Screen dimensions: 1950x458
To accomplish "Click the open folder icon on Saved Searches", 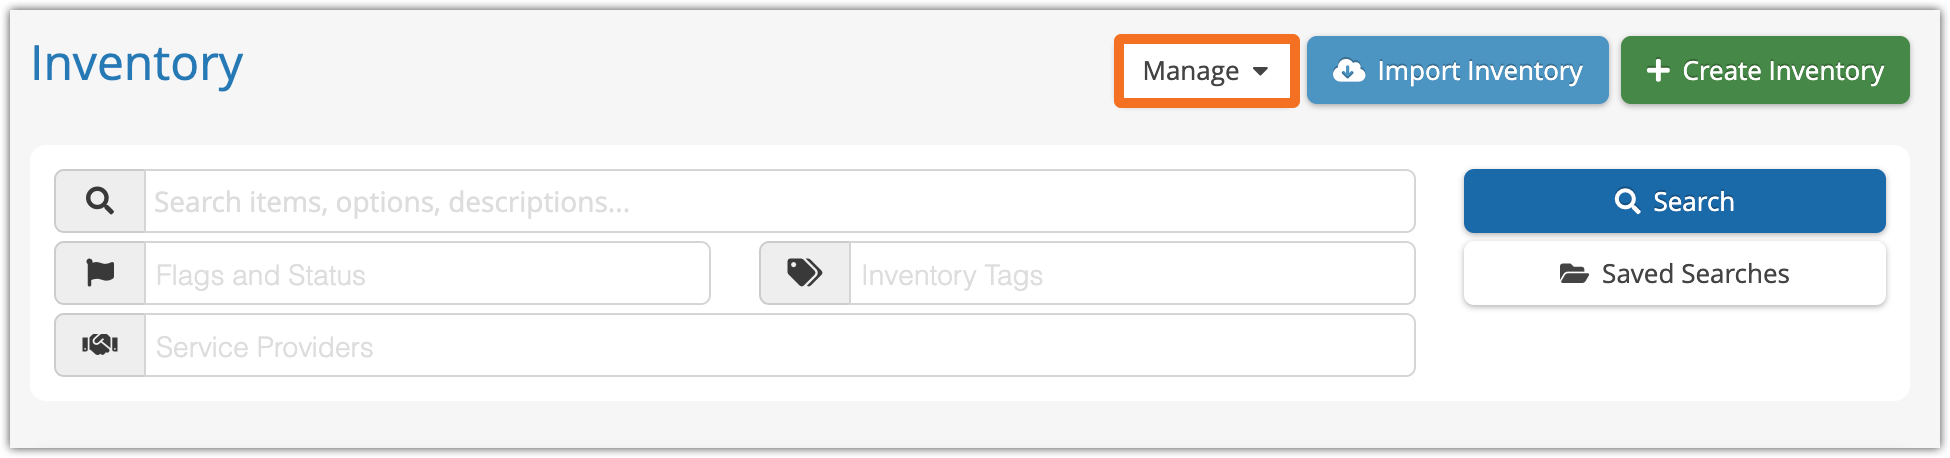I will [x=1574, y=274].
